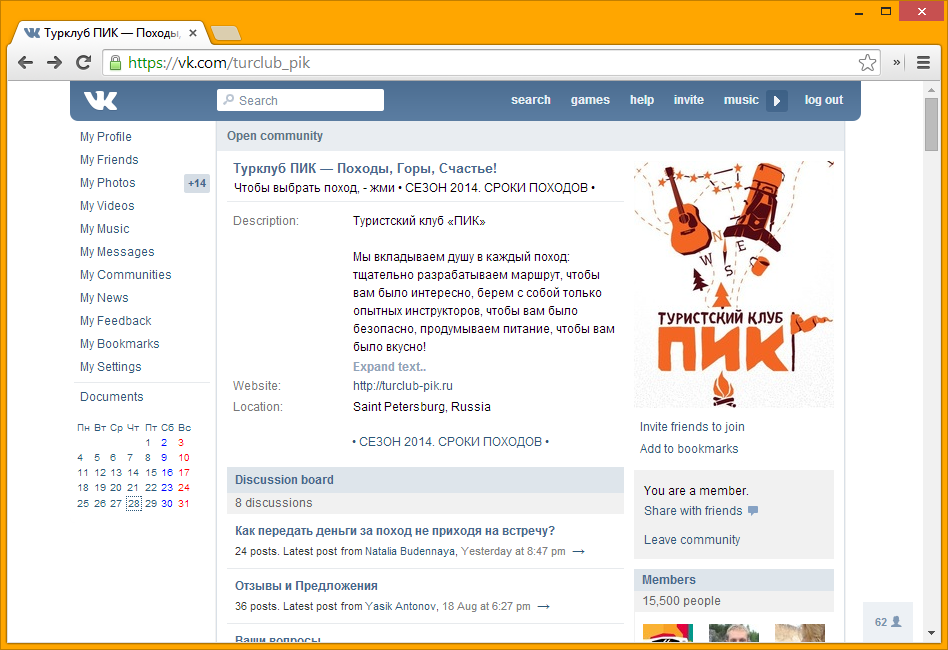The width and height of the screenshot is (948, 650).
Task: Open Chrome hamburger menu
Action: click(923, 62)
